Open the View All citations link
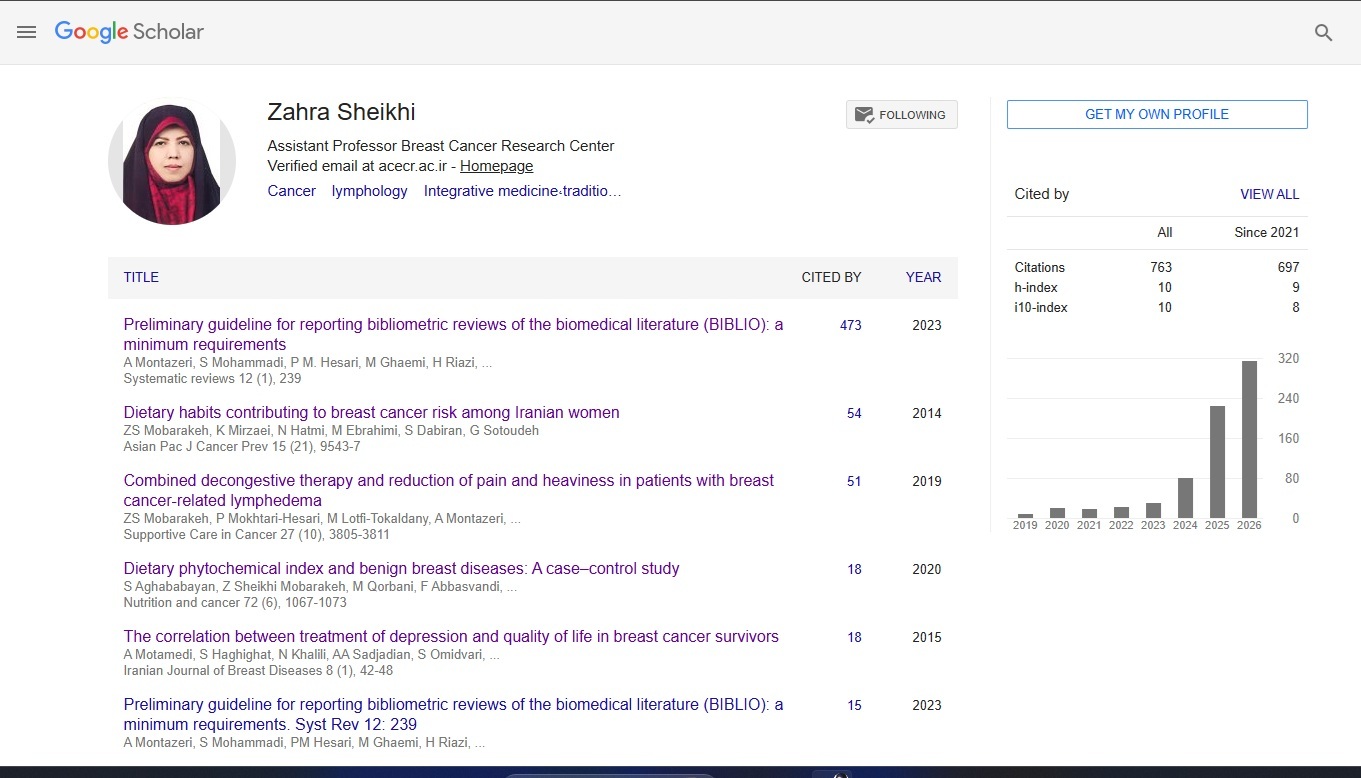 point(1269,194)
